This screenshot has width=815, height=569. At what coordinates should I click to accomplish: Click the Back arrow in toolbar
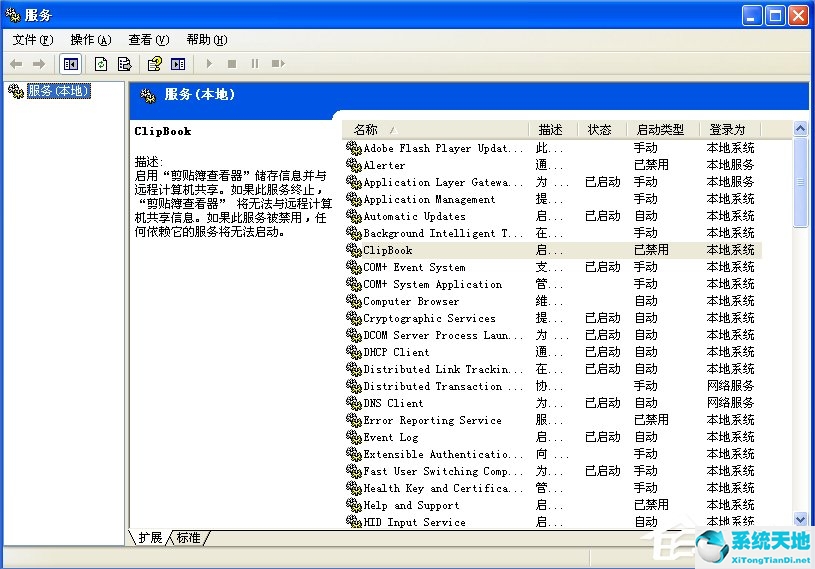tap(16, 64)
